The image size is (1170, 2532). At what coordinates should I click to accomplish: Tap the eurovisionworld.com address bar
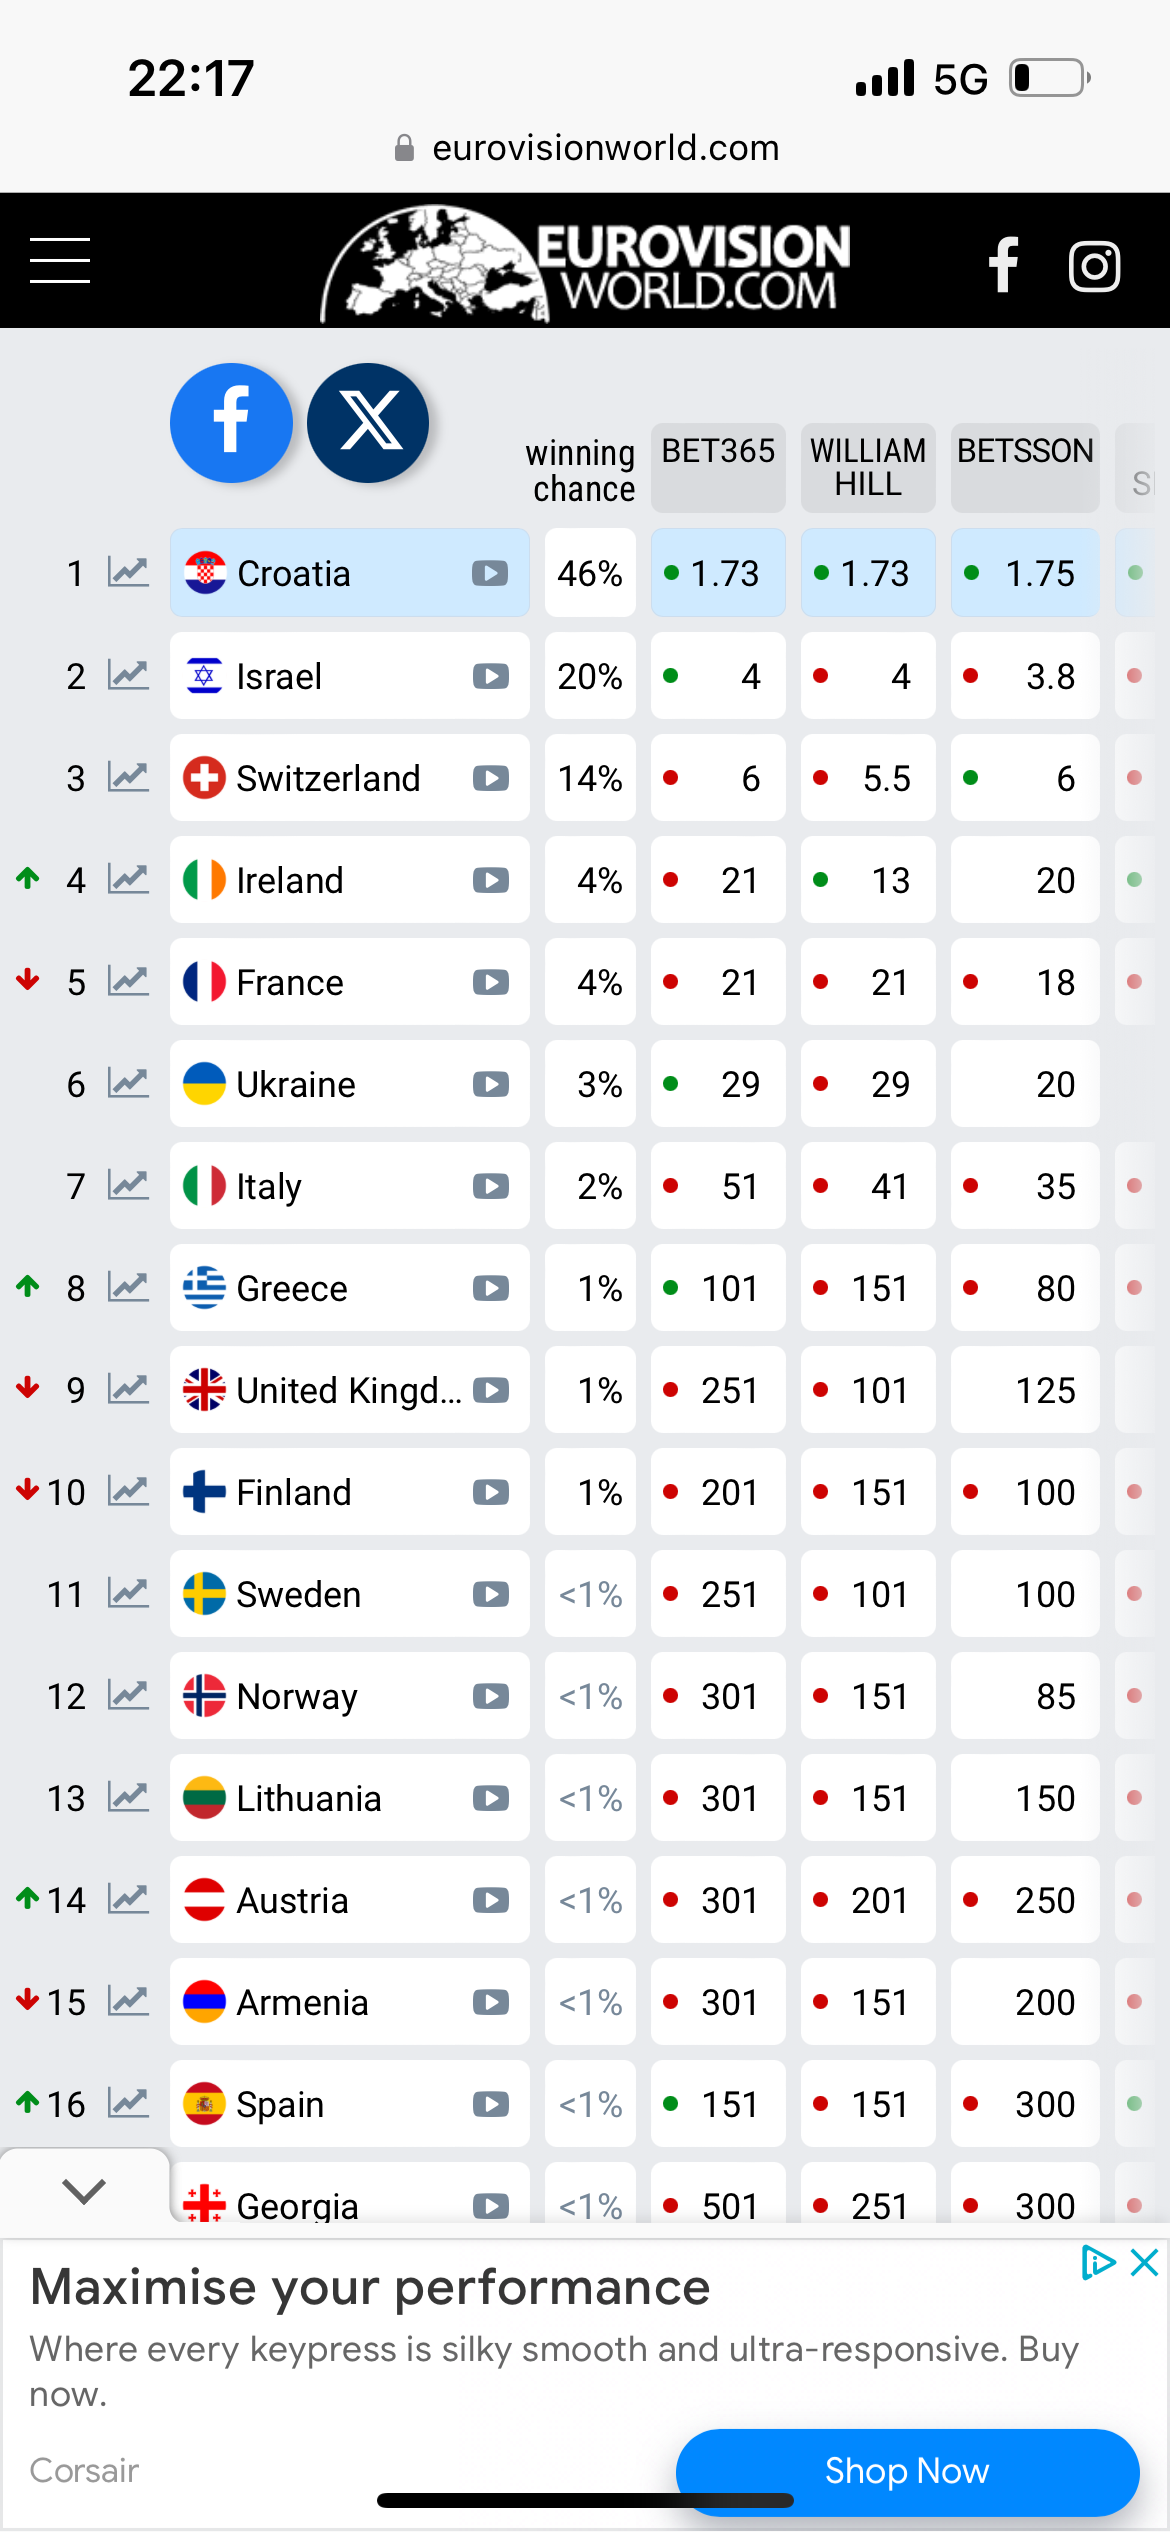586,148
